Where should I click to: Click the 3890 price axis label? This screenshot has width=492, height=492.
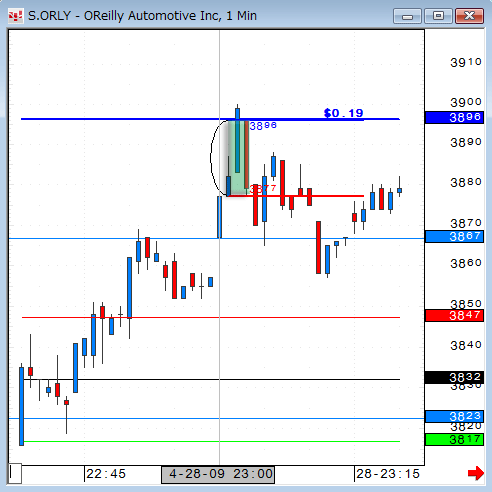466,142
